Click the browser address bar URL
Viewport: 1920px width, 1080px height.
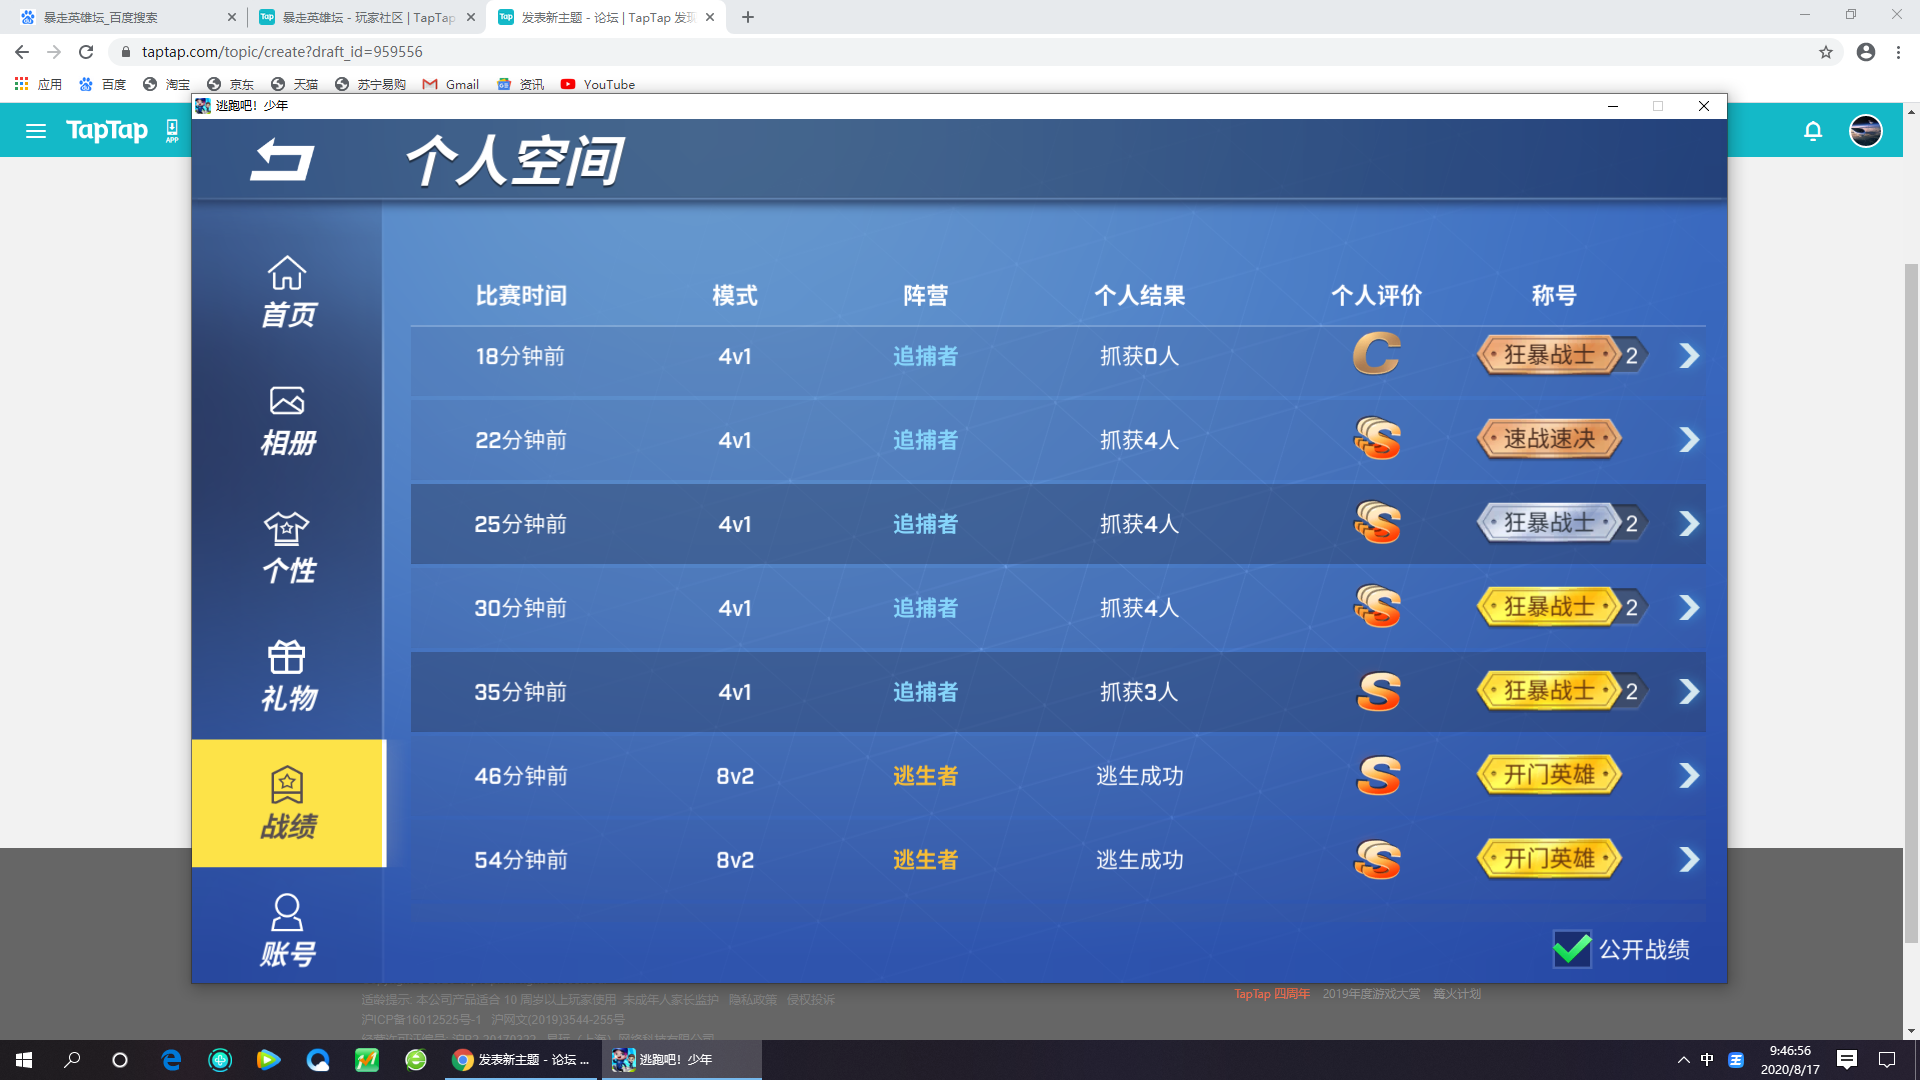282,52
